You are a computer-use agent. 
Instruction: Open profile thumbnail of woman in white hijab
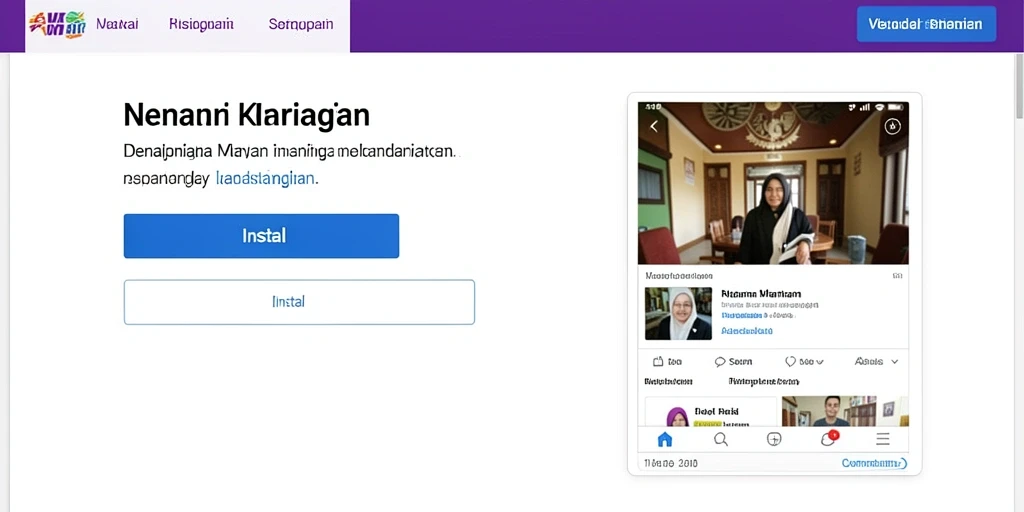(678, 313)
